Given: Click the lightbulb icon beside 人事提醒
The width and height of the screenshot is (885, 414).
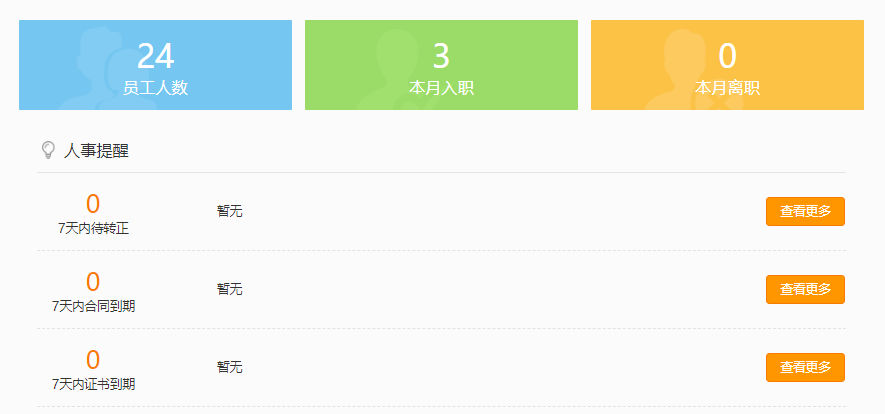Looking at the screenshot, I should (x=49, y=150).
